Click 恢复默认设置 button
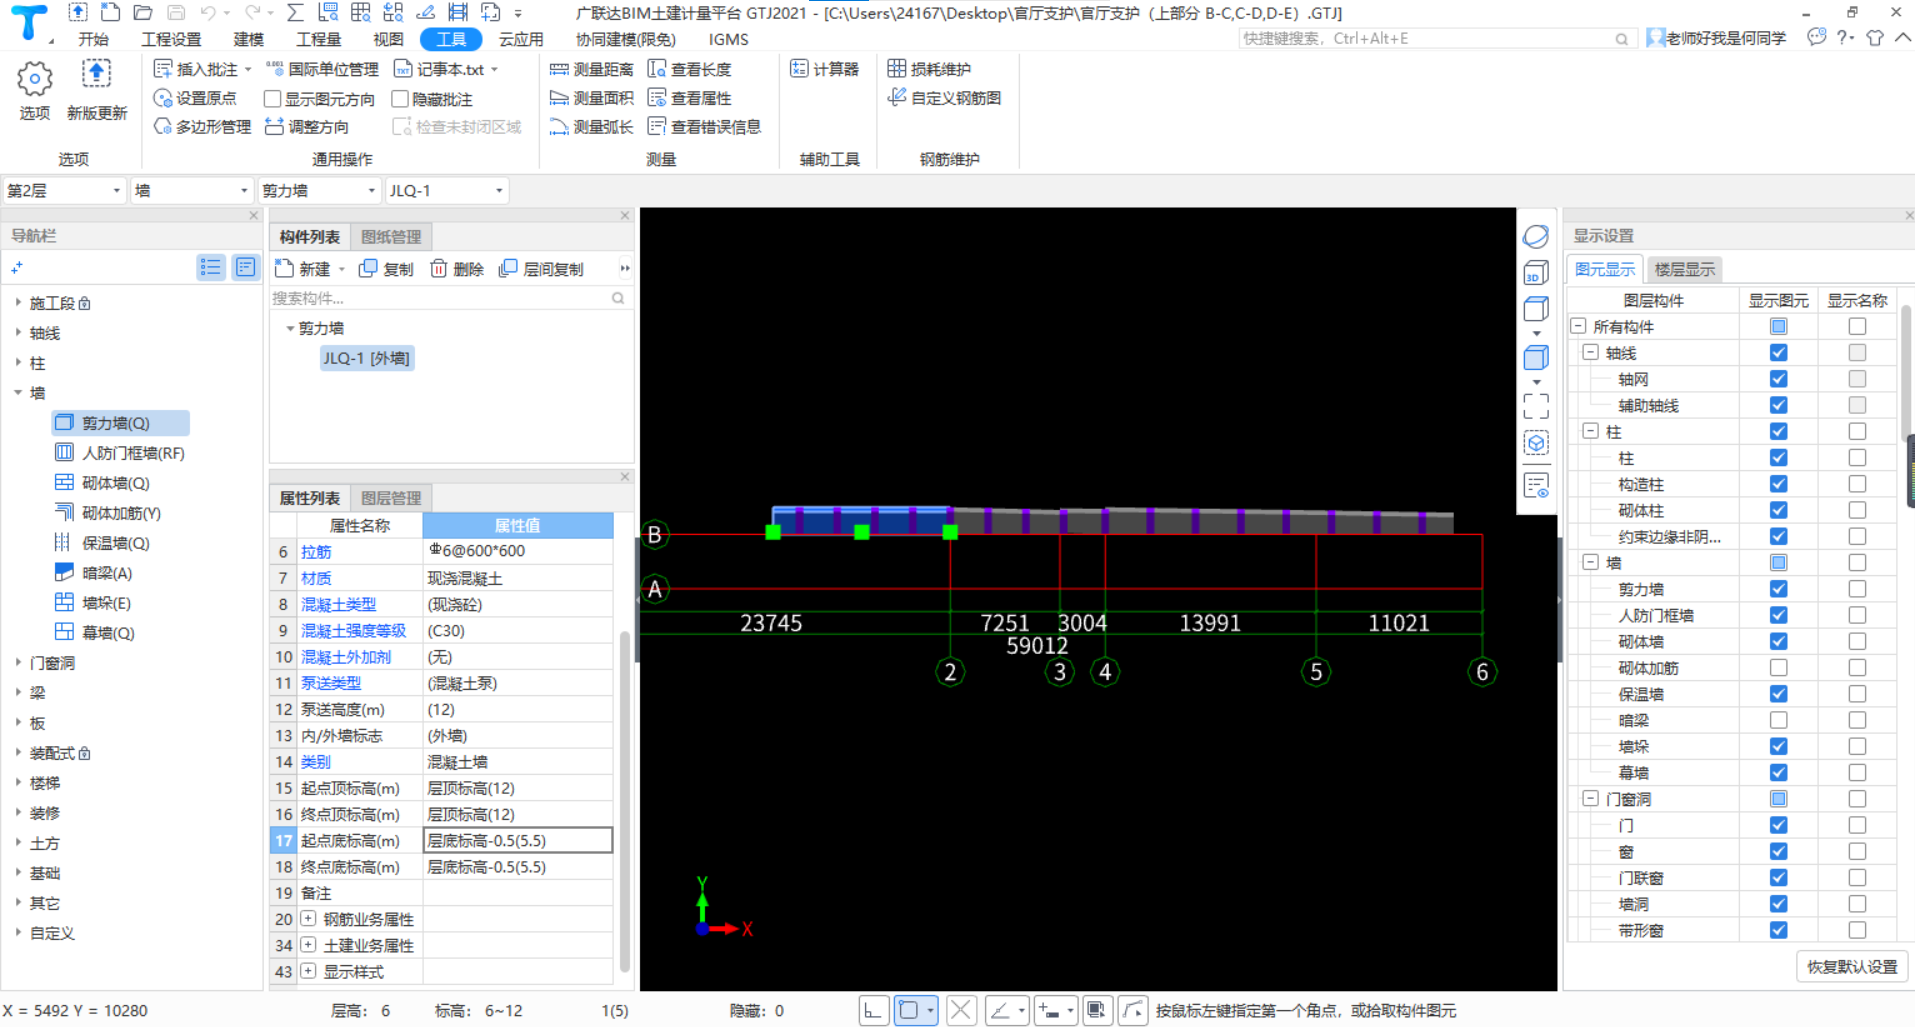This screenshot has width=1915, height=1027. coord(1852,967)
